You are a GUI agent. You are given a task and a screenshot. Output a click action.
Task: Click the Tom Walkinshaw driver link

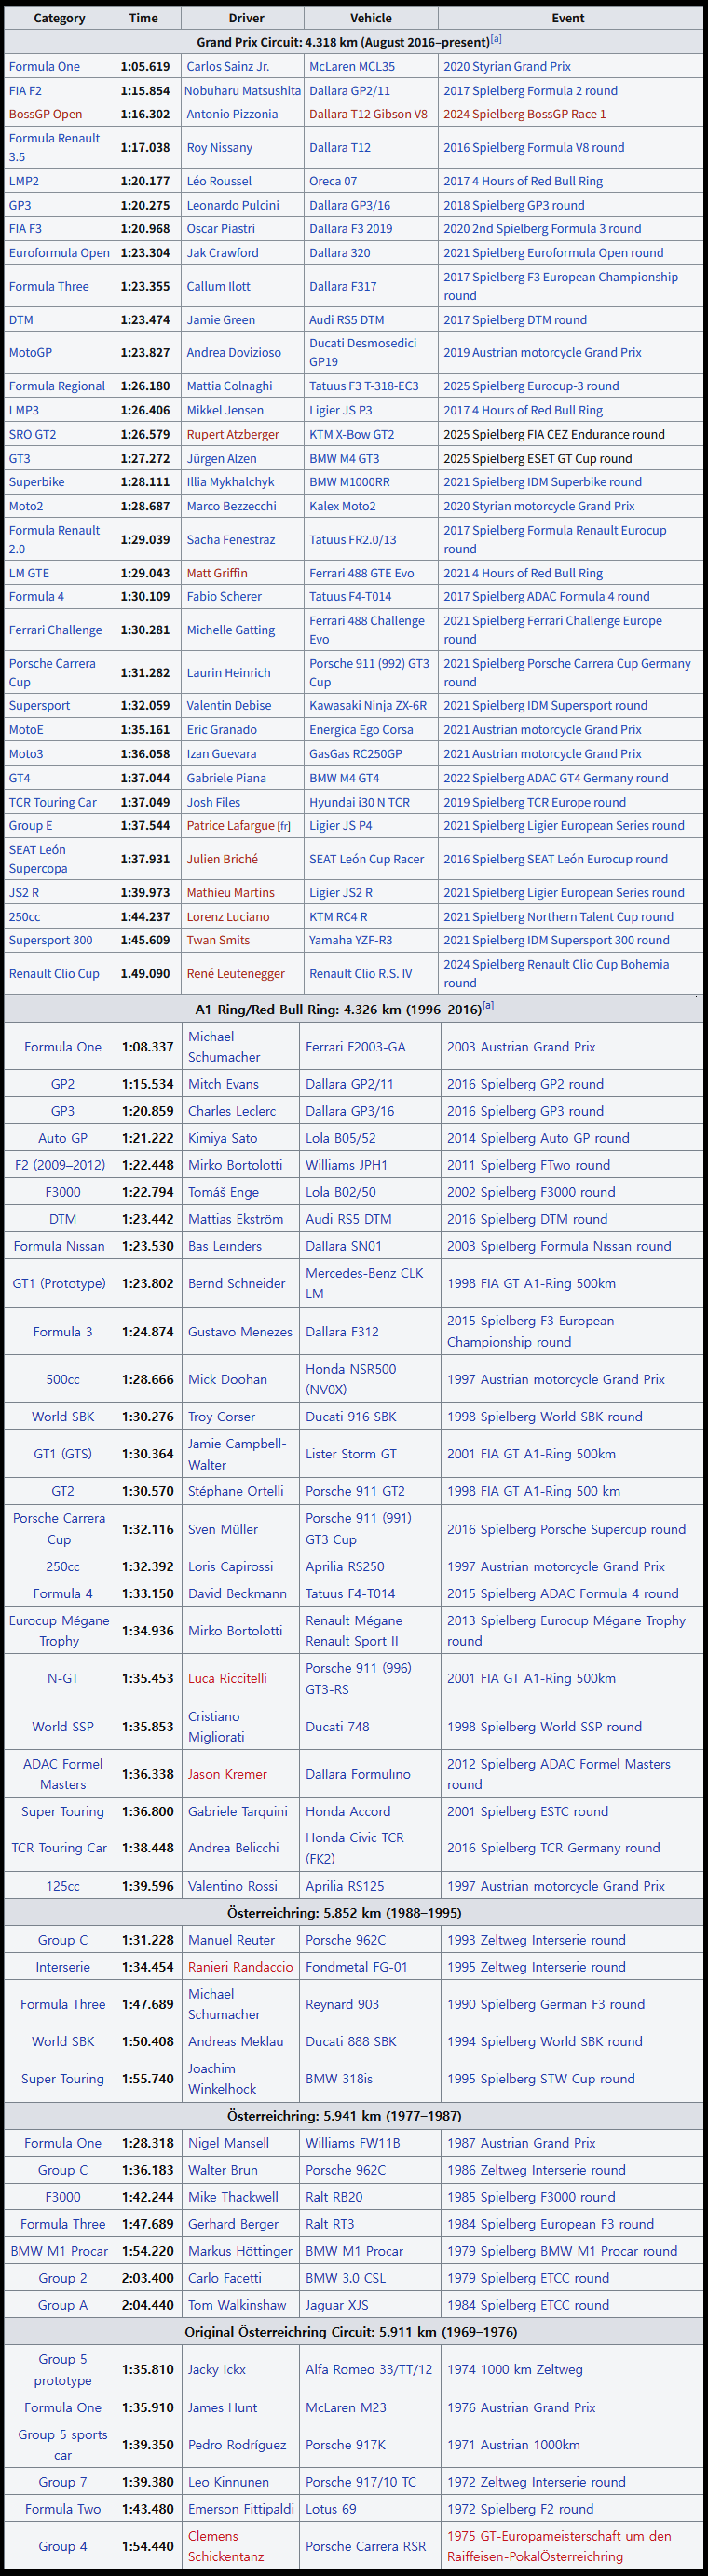(237, 2307)
